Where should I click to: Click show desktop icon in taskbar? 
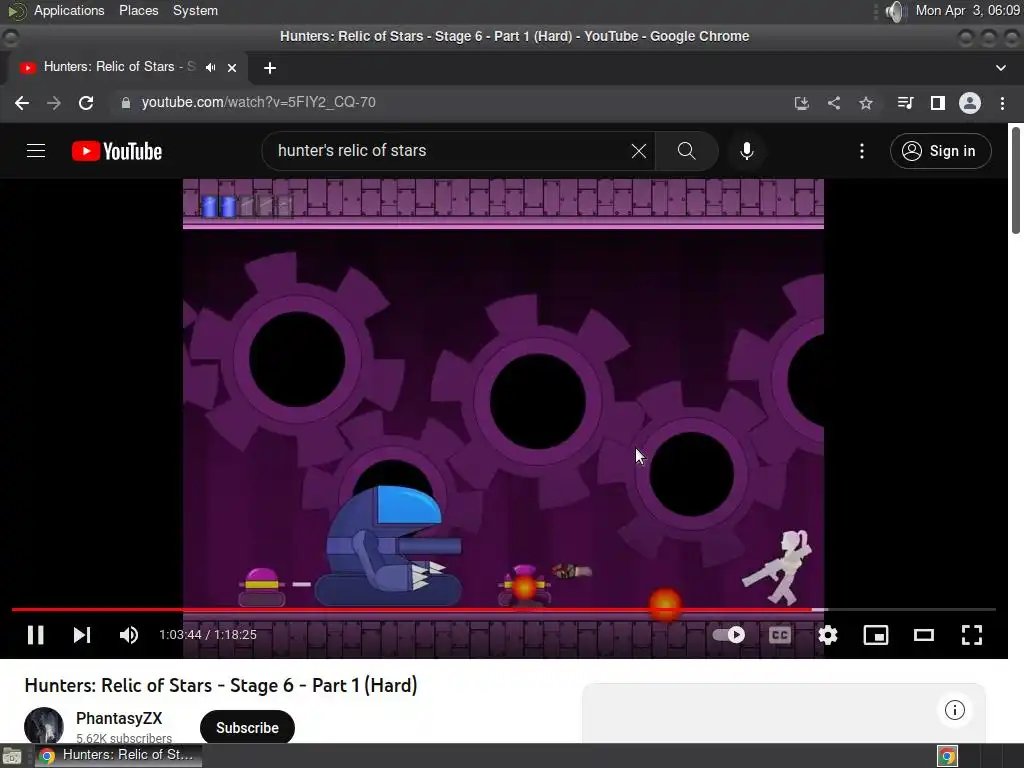point(12,756)
